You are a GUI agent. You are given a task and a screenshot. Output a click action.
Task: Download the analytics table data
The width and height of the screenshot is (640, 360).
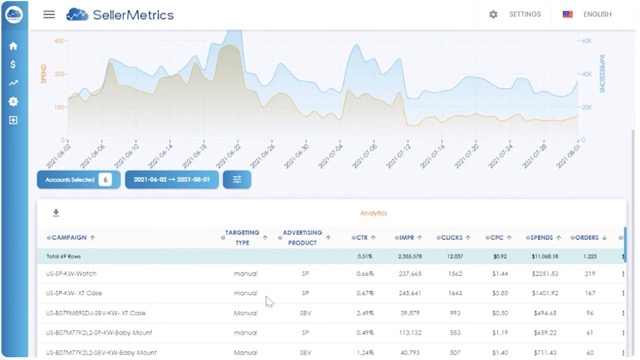(x=56, y=213)
